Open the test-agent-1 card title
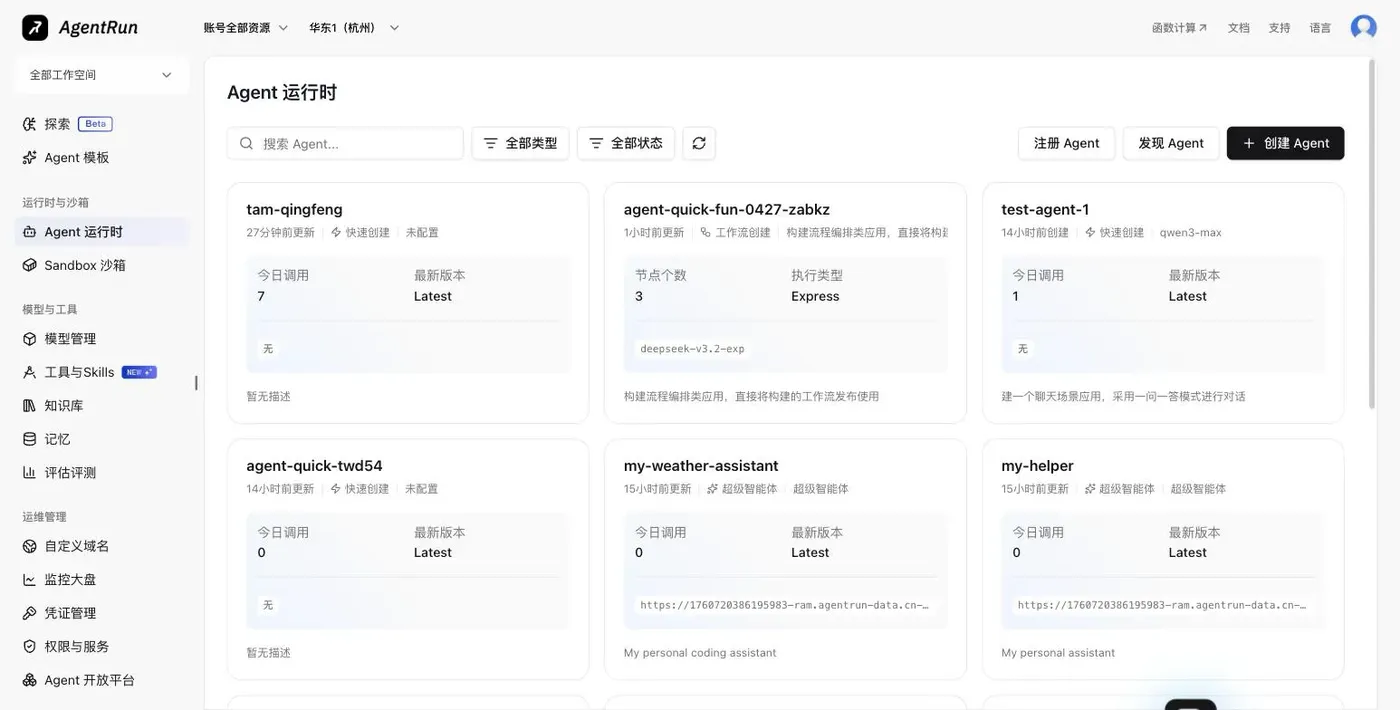The width and height of the screenshot is (1400, 710). 1045,209
